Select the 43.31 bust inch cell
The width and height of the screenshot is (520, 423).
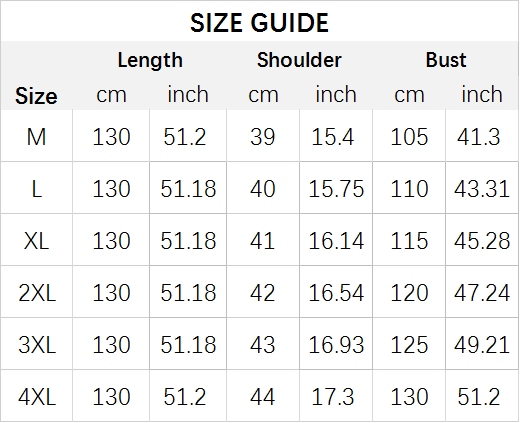482,189
